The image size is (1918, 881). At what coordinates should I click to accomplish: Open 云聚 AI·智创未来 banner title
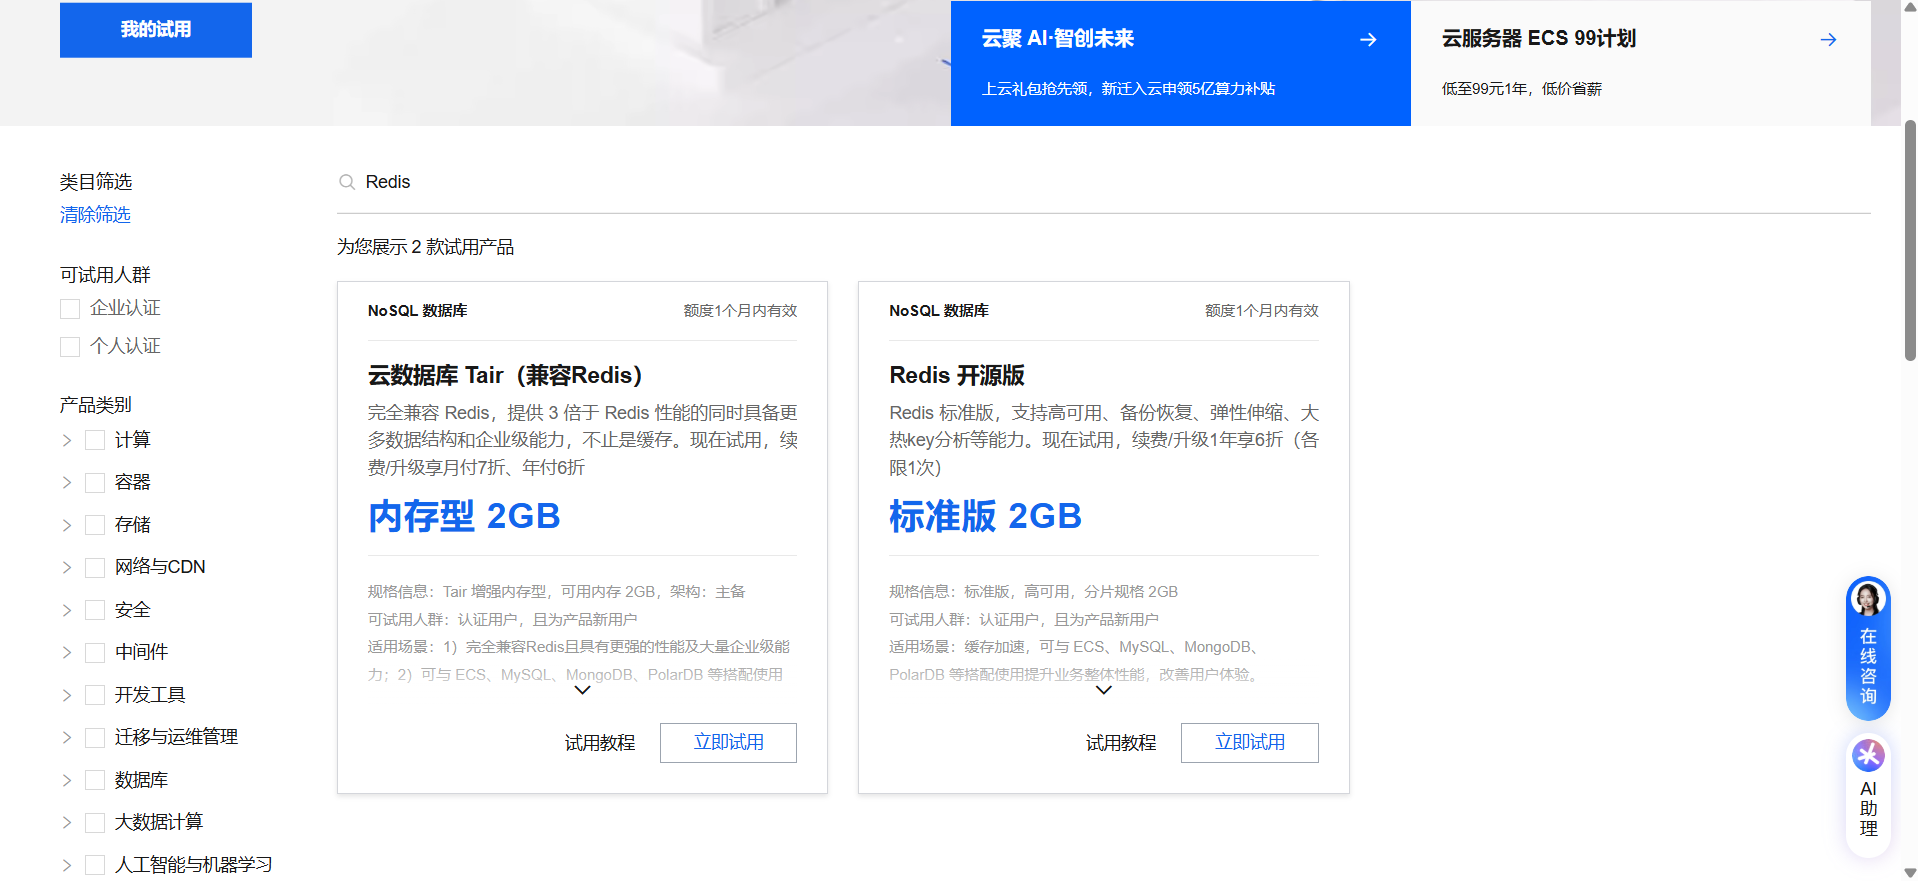click(x=1058, y=39)
